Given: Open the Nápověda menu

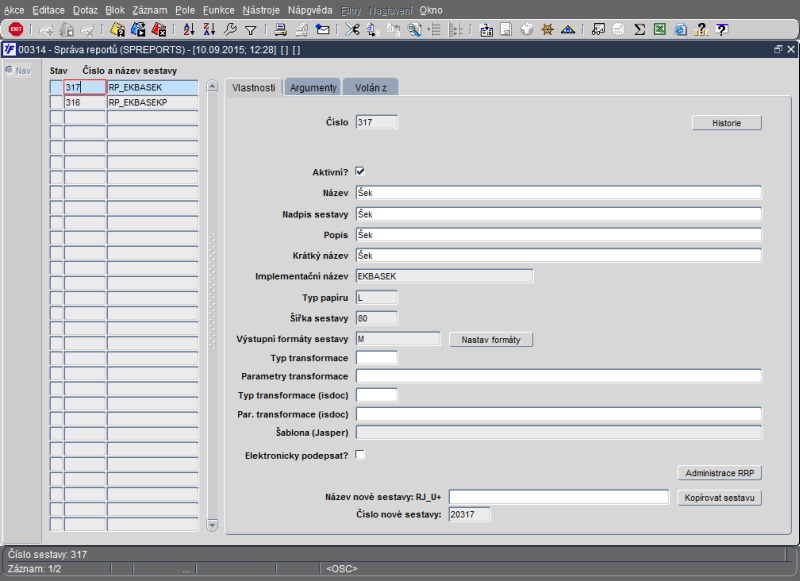Looking at the screenshot, I should pyautogui.click(x=310, y=10).
